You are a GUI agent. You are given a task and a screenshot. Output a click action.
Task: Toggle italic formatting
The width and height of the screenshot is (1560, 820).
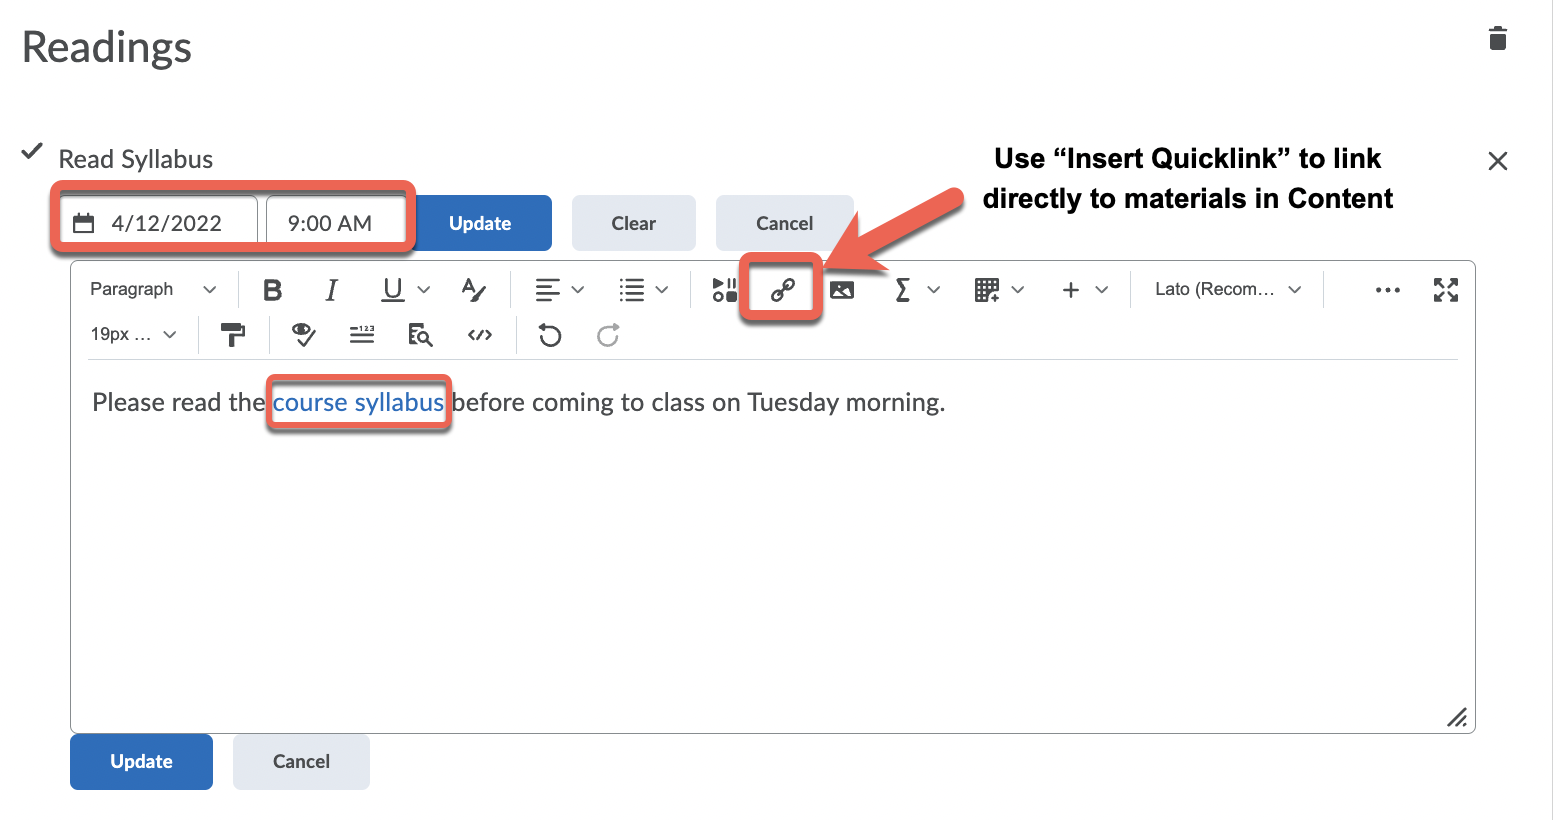click(331, 290)
